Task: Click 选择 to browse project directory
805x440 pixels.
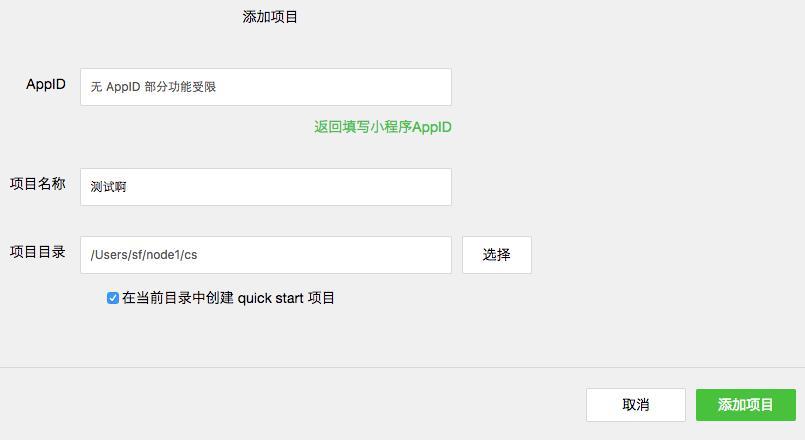Action: tap(496, 255)
